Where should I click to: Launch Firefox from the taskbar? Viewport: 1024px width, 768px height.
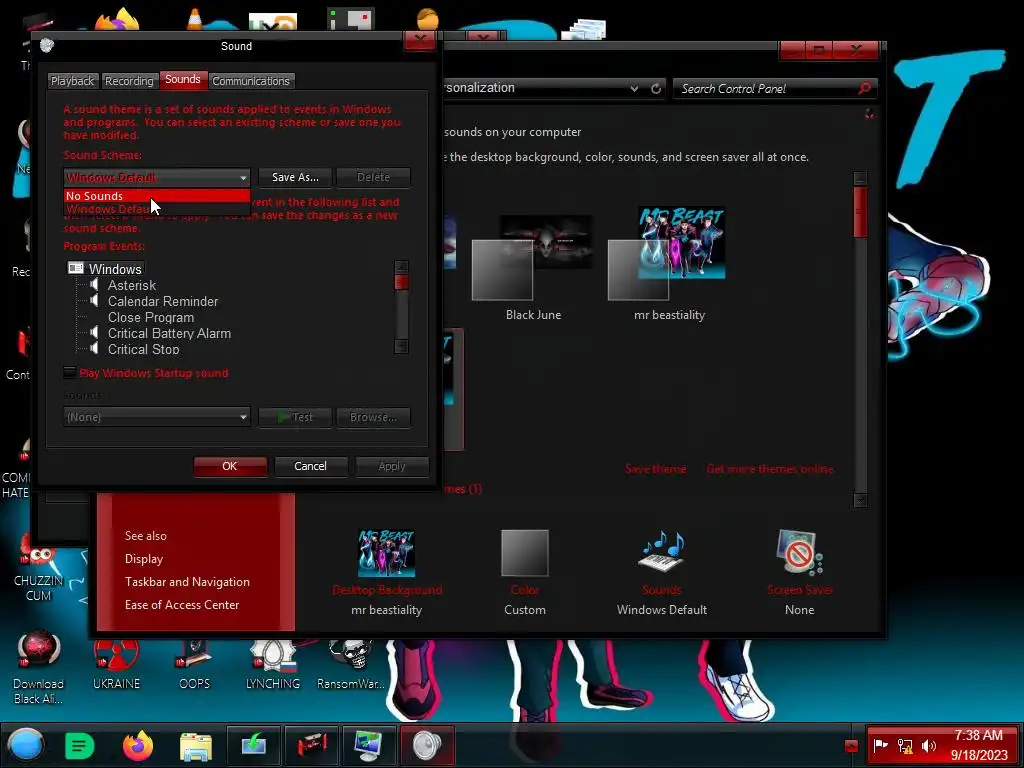[x=138, y=746]
